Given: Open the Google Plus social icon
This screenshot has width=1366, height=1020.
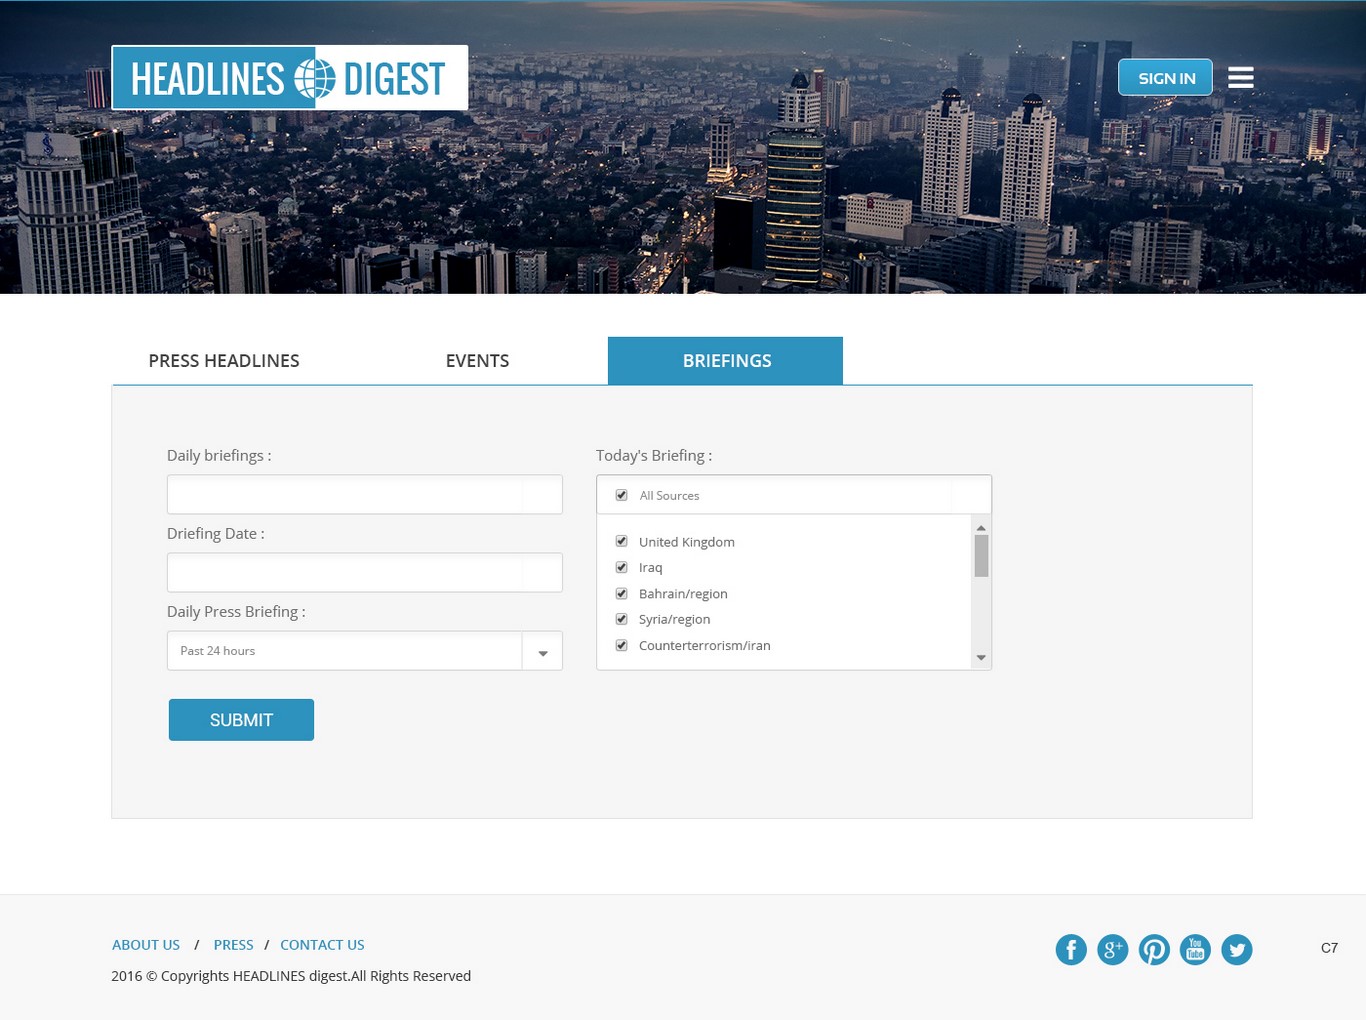Looking at the screenshot, I should coord(1113,950).
